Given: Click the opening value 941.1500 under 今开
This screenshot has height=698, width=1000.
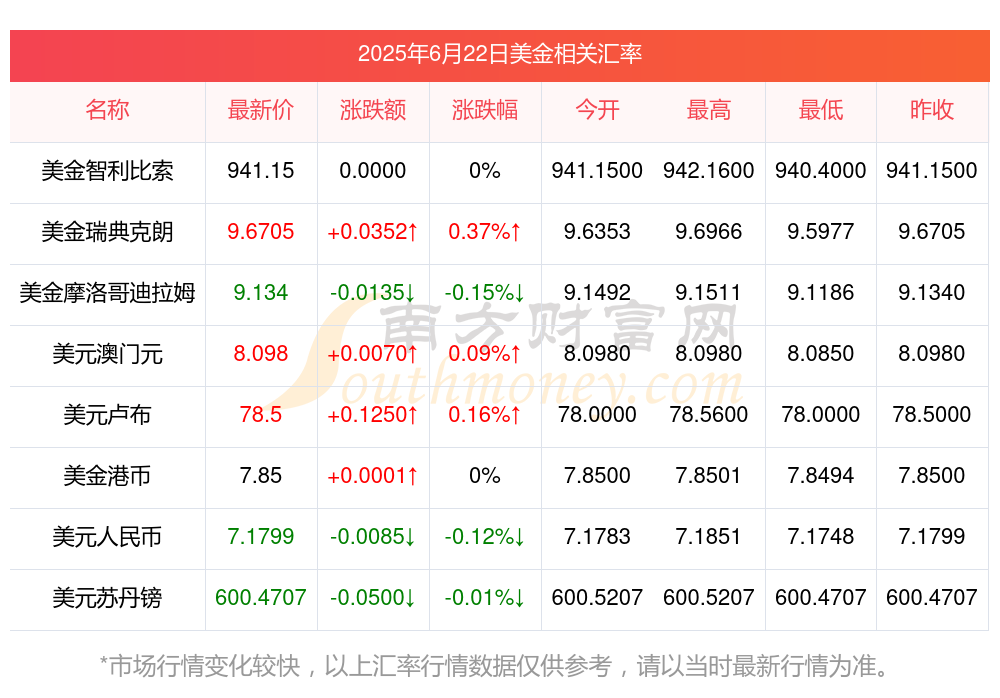Looking at the screenshot, I should coord(597,171).
